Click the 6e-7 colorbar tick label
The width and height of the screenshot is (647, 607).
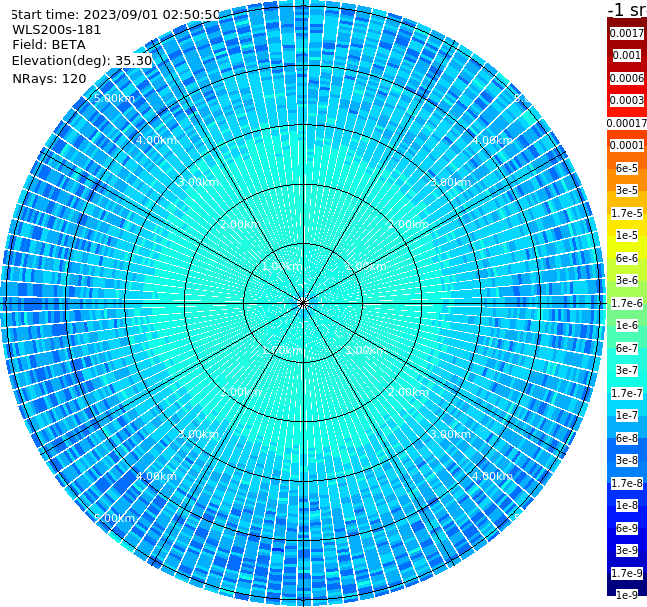click(x=627, y=348)
